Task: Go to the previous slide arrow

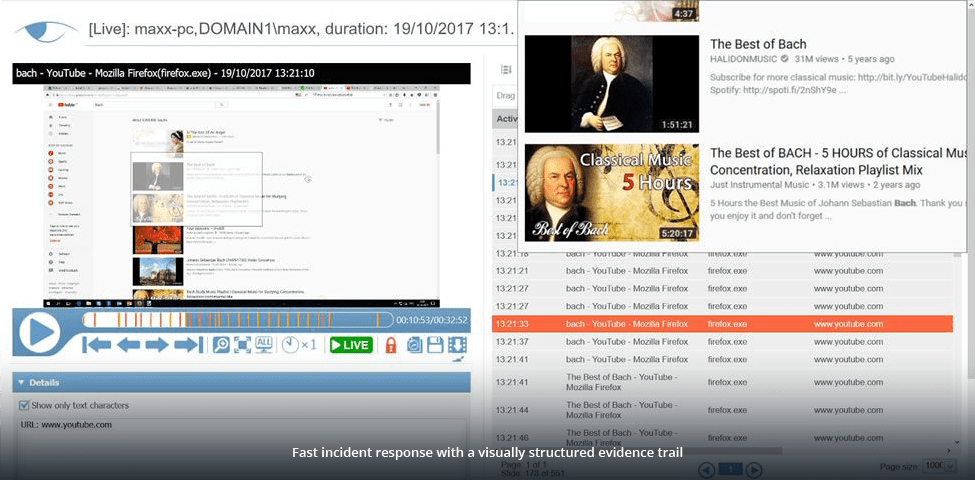Action: point(128,345)
